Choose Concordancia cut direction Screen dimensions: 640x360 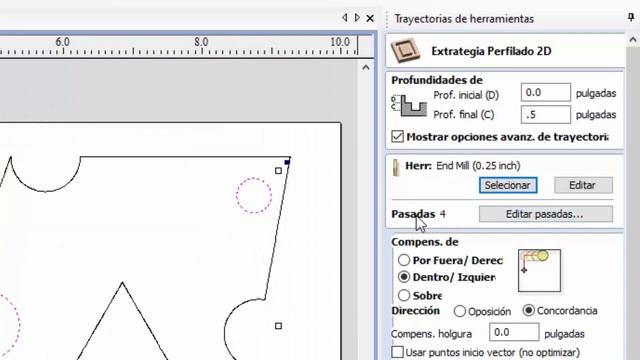529,311
